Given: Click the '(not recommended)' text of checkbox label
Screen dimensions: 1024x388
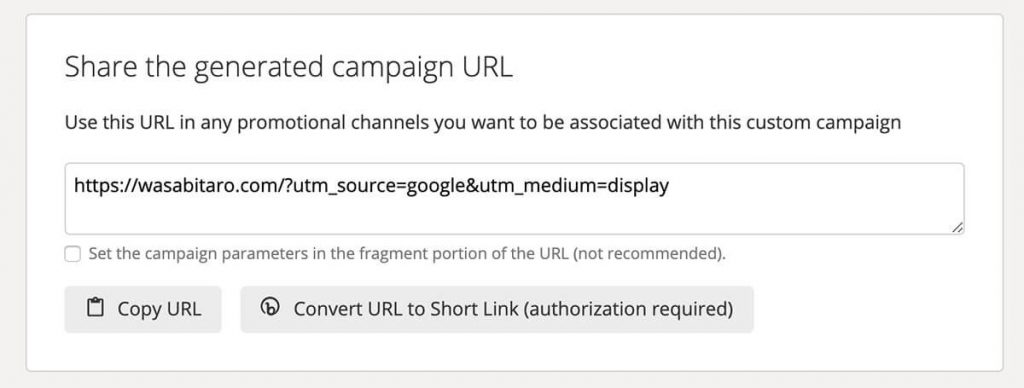Looking at the screenshot, I should click(649, 253).
